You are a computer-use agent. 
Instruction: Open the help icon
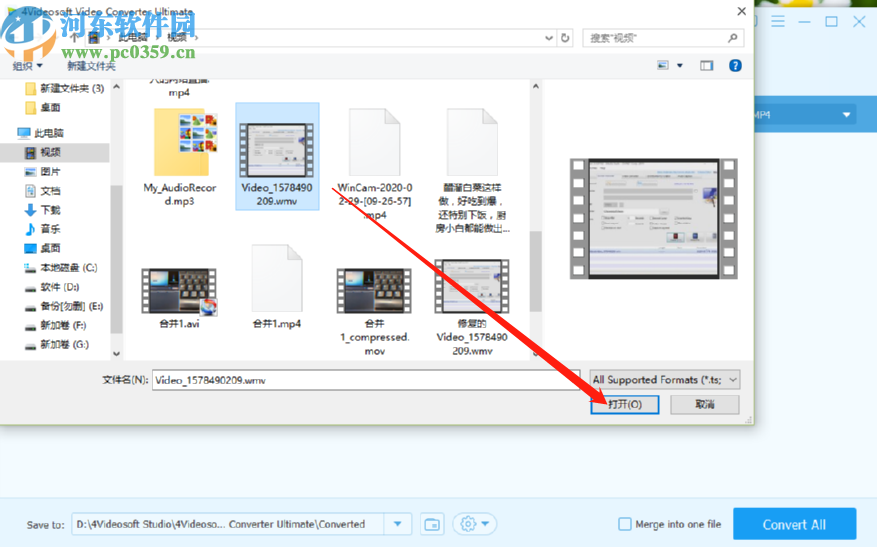pyautogui.click(x=735, y=65)
